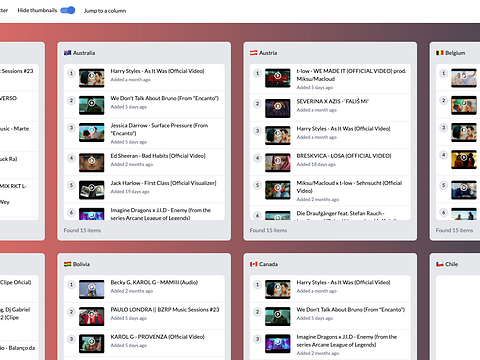Play PAULO LONDRA BZRP Music Sessions thumbnail
The image size is (480, 360).
[92, 317]
